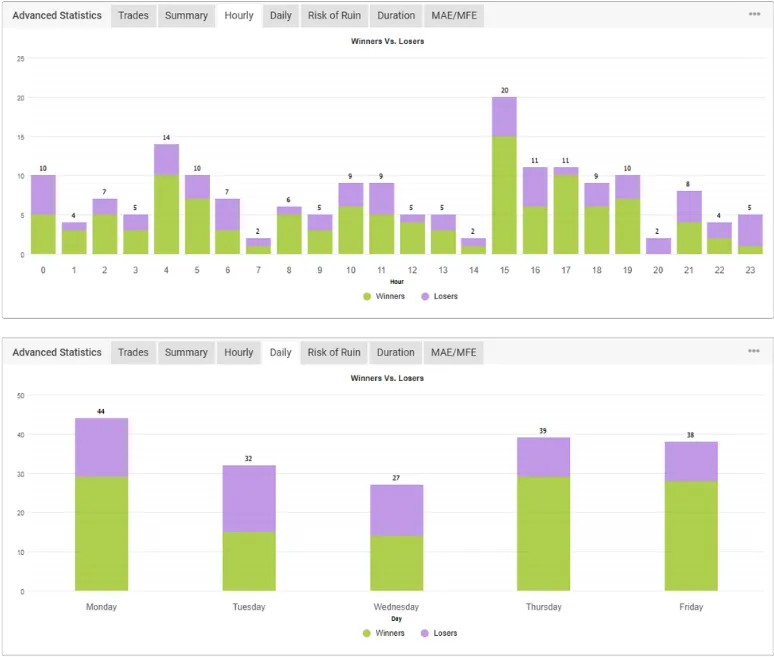Switch to Duration tab in the daily panel

click(x=396, y=352)
